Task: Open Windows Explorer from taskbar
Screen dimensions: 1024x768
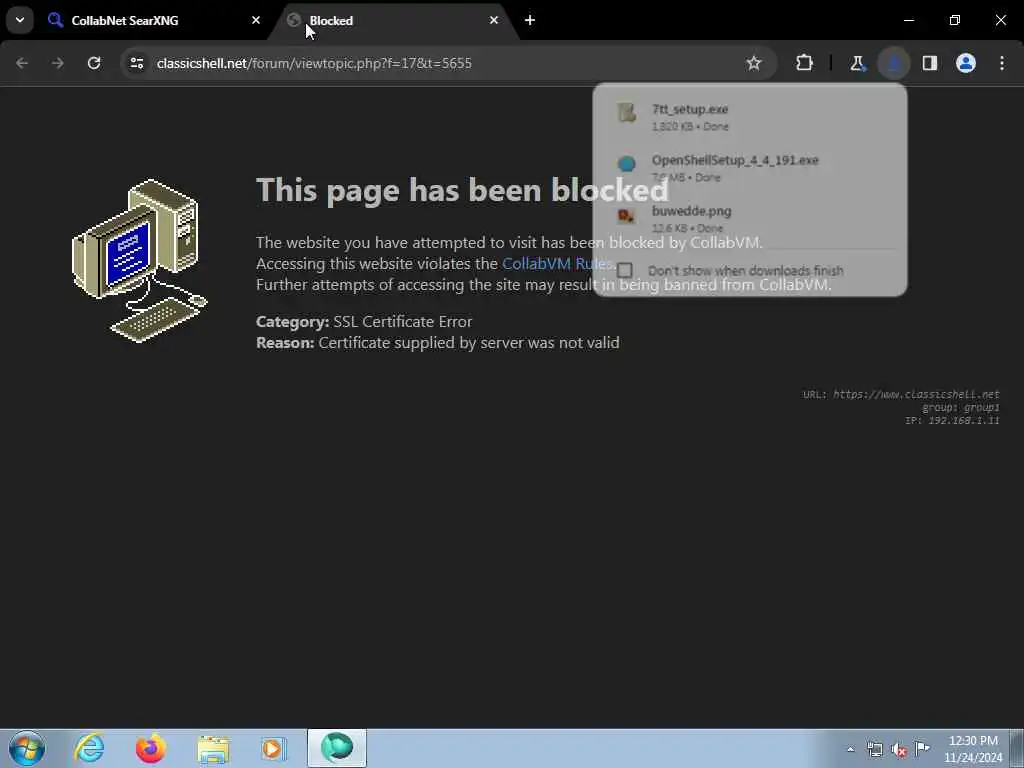Action: click(x=213, y=748)
